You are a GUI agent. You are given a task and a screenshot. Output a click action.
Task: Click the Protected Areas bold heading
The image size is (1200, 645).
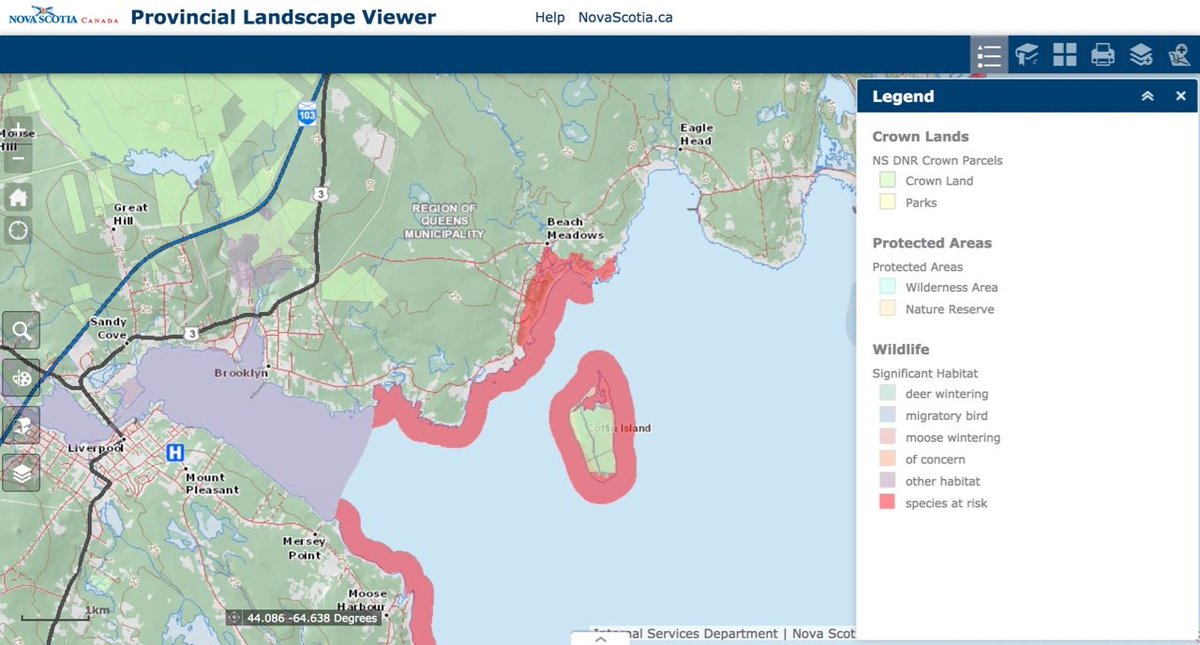click(932, 243)
